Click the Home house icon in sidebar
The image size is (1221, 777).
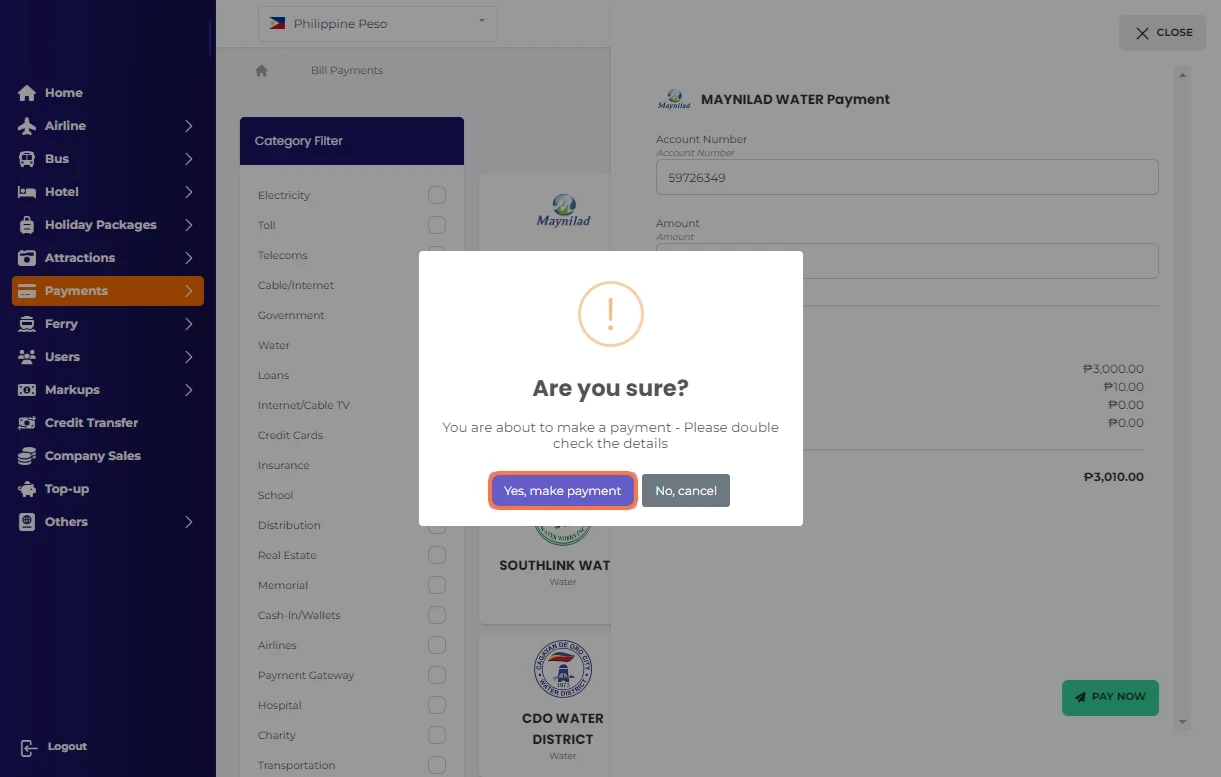[x=27, y=93]
